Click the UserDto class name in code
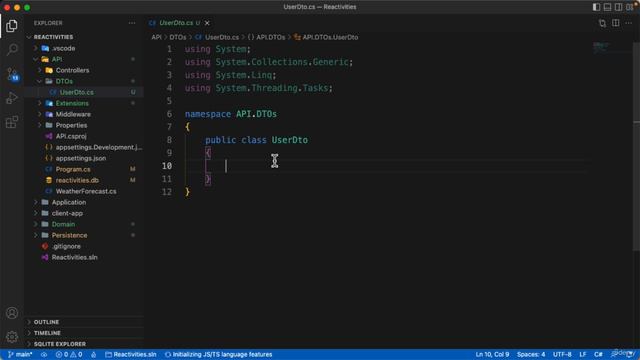 [290, 140]
